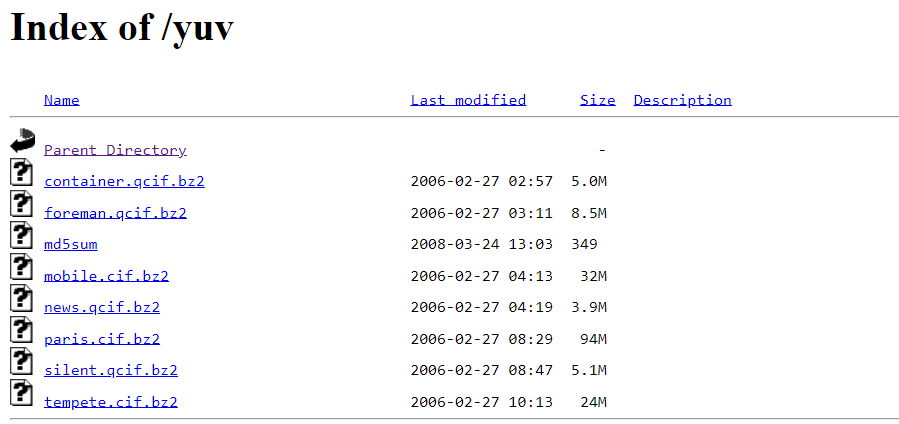
Task: Click the file icon beside container.qcif.bz2
Action: point(21,172)
